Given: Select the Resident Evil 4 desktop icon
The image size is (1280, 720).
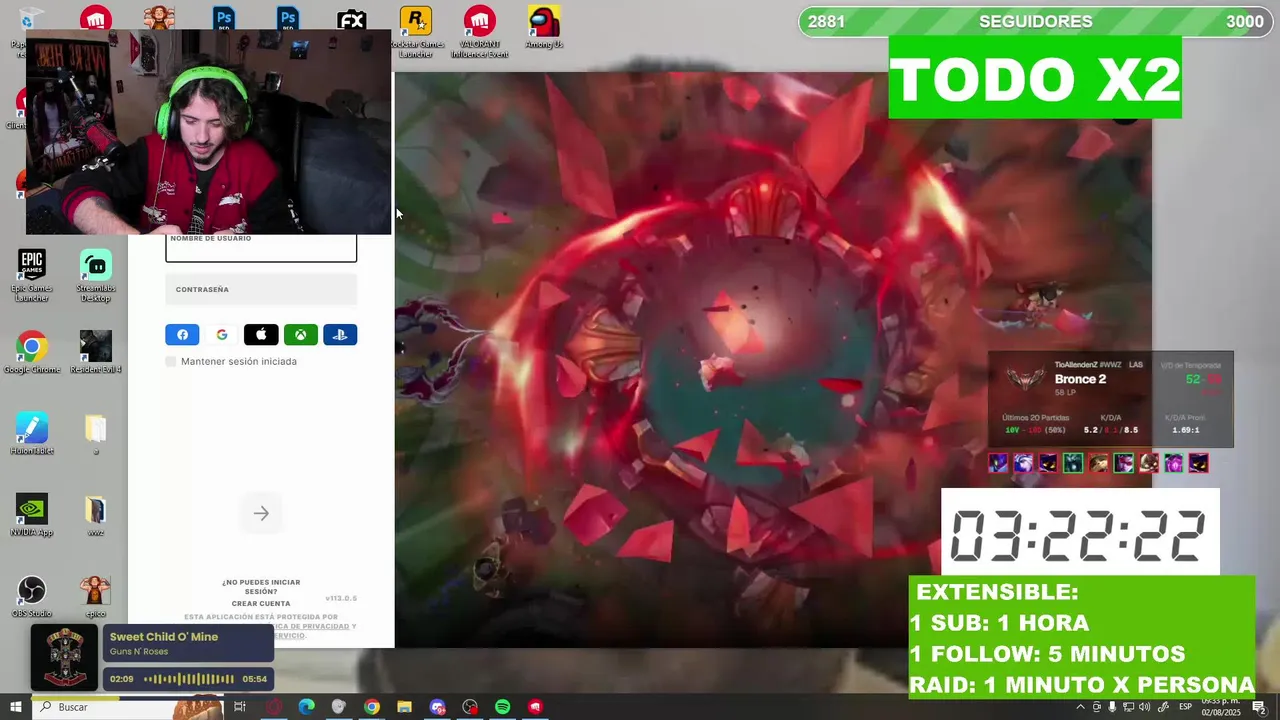Looking at the screenshot, I should click(96, 353).
